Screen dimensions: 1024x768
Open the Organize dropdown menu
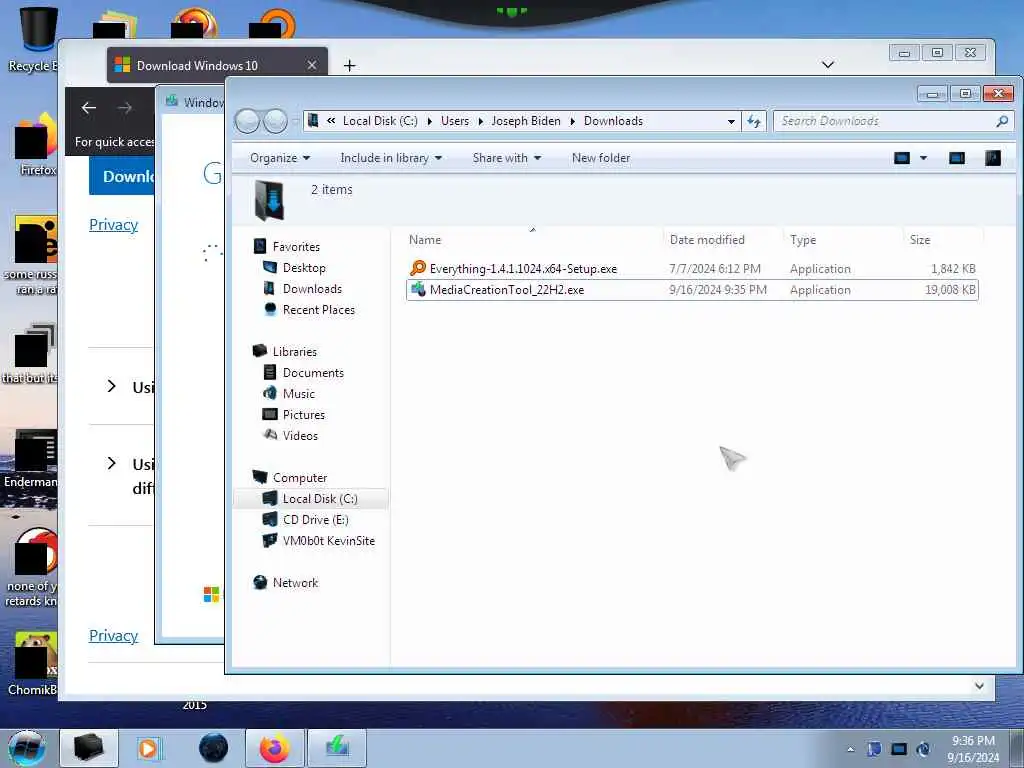(280, 158)
